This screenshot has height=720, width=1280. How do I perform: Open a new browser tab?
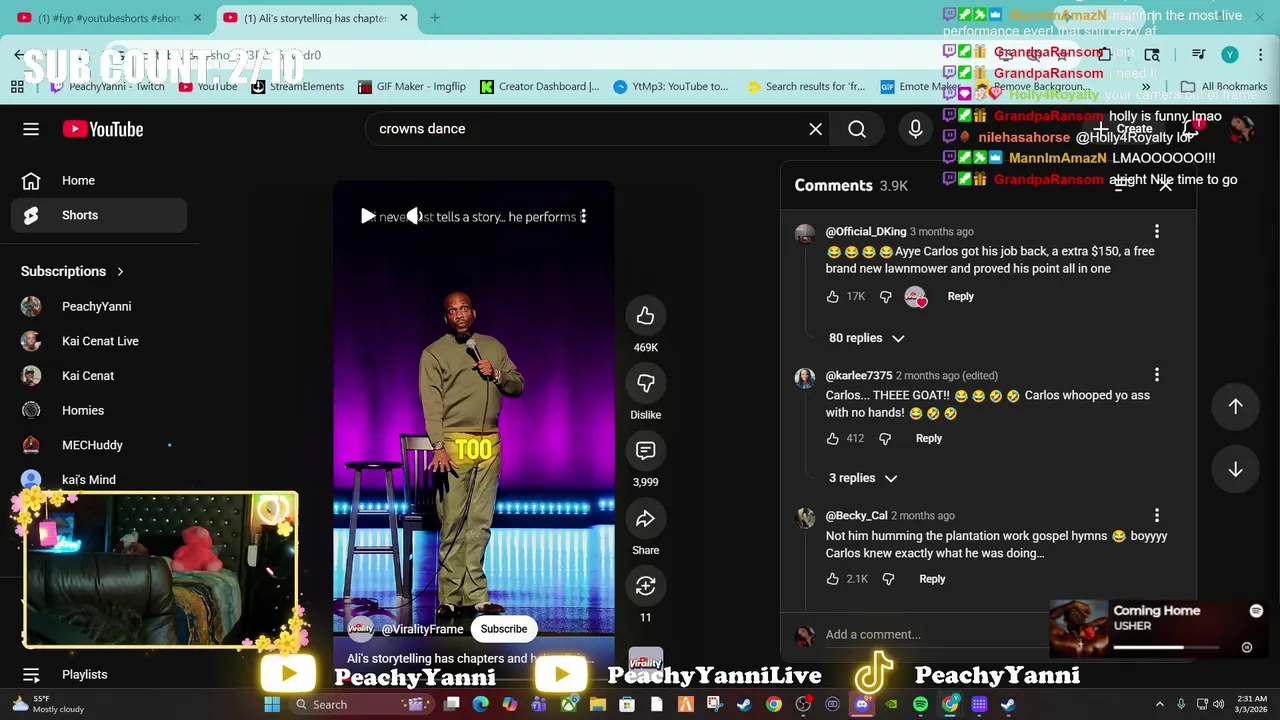tap(435, 18)
